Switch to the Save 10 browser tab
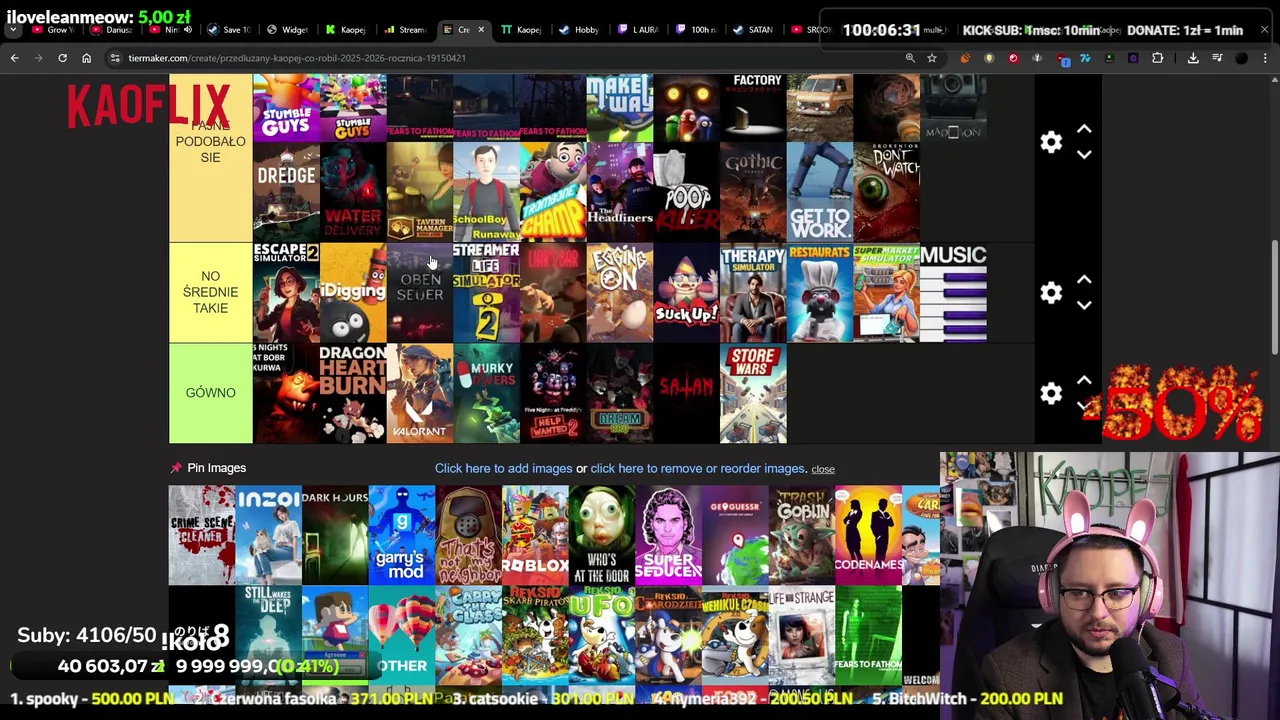 [x=229, y=30]
